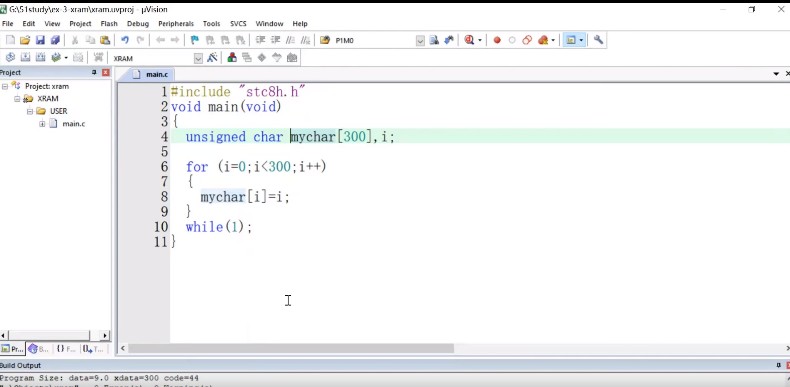The height and width of the screenshot is (387, 790).
Task: Save all files with the multi-disk icon
Action: point(55,40)
